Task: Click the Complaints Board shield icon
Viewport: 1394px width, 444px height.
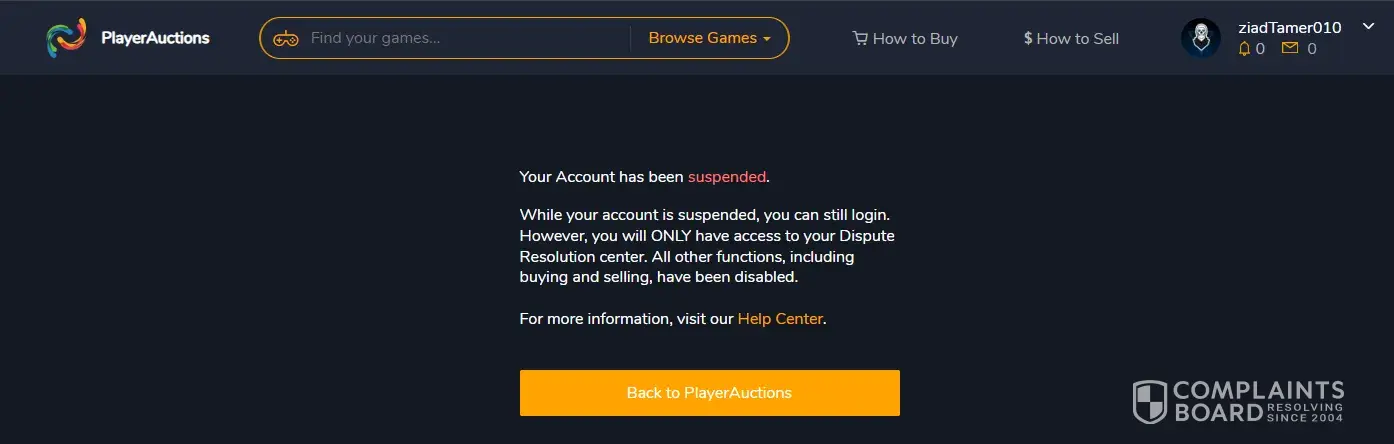Action: [x=1149, y=401]
